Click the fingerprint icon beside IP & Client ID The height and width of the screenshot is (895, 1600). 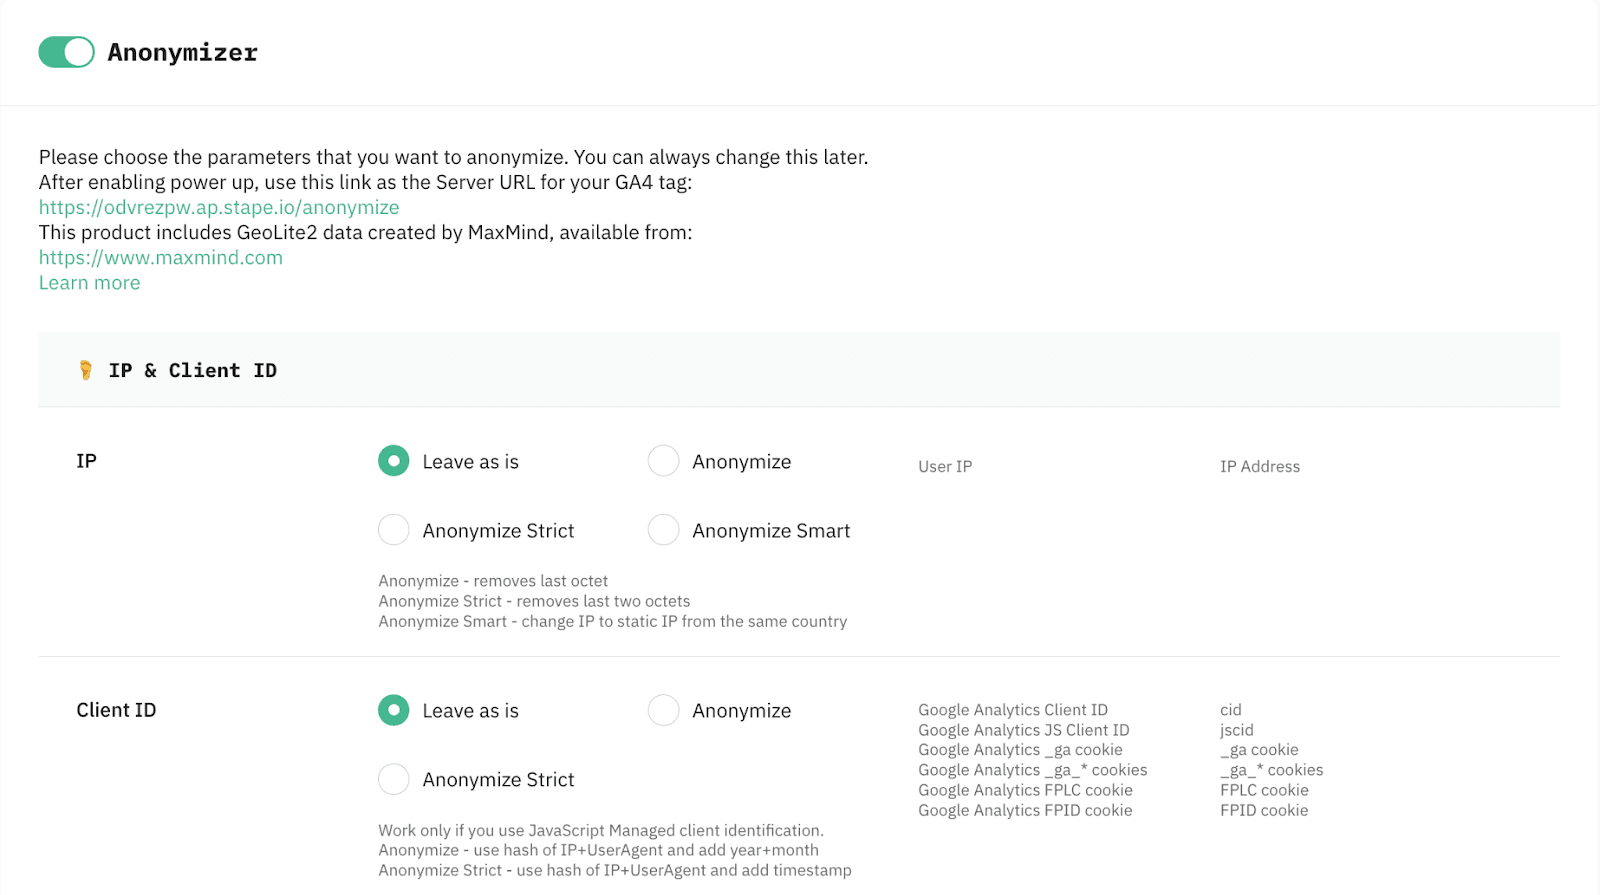click(86, 370)
